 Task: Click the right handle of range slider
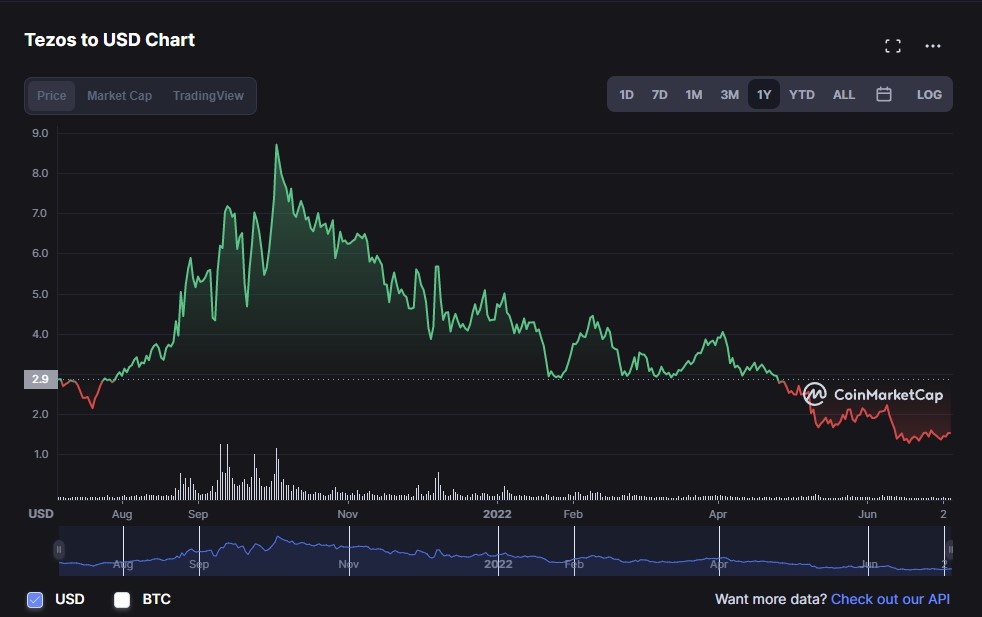click(950, 549)
